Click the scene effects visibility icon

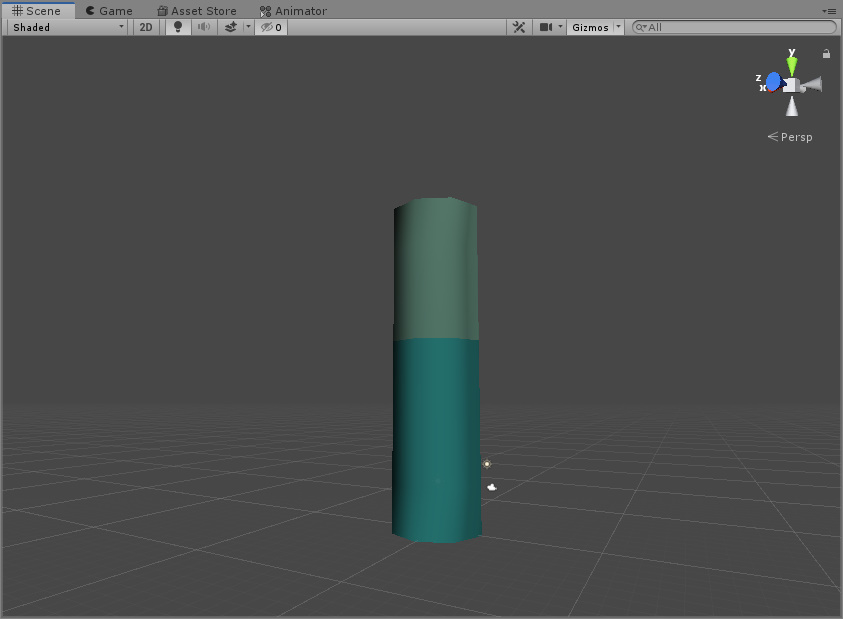(230, 27)
